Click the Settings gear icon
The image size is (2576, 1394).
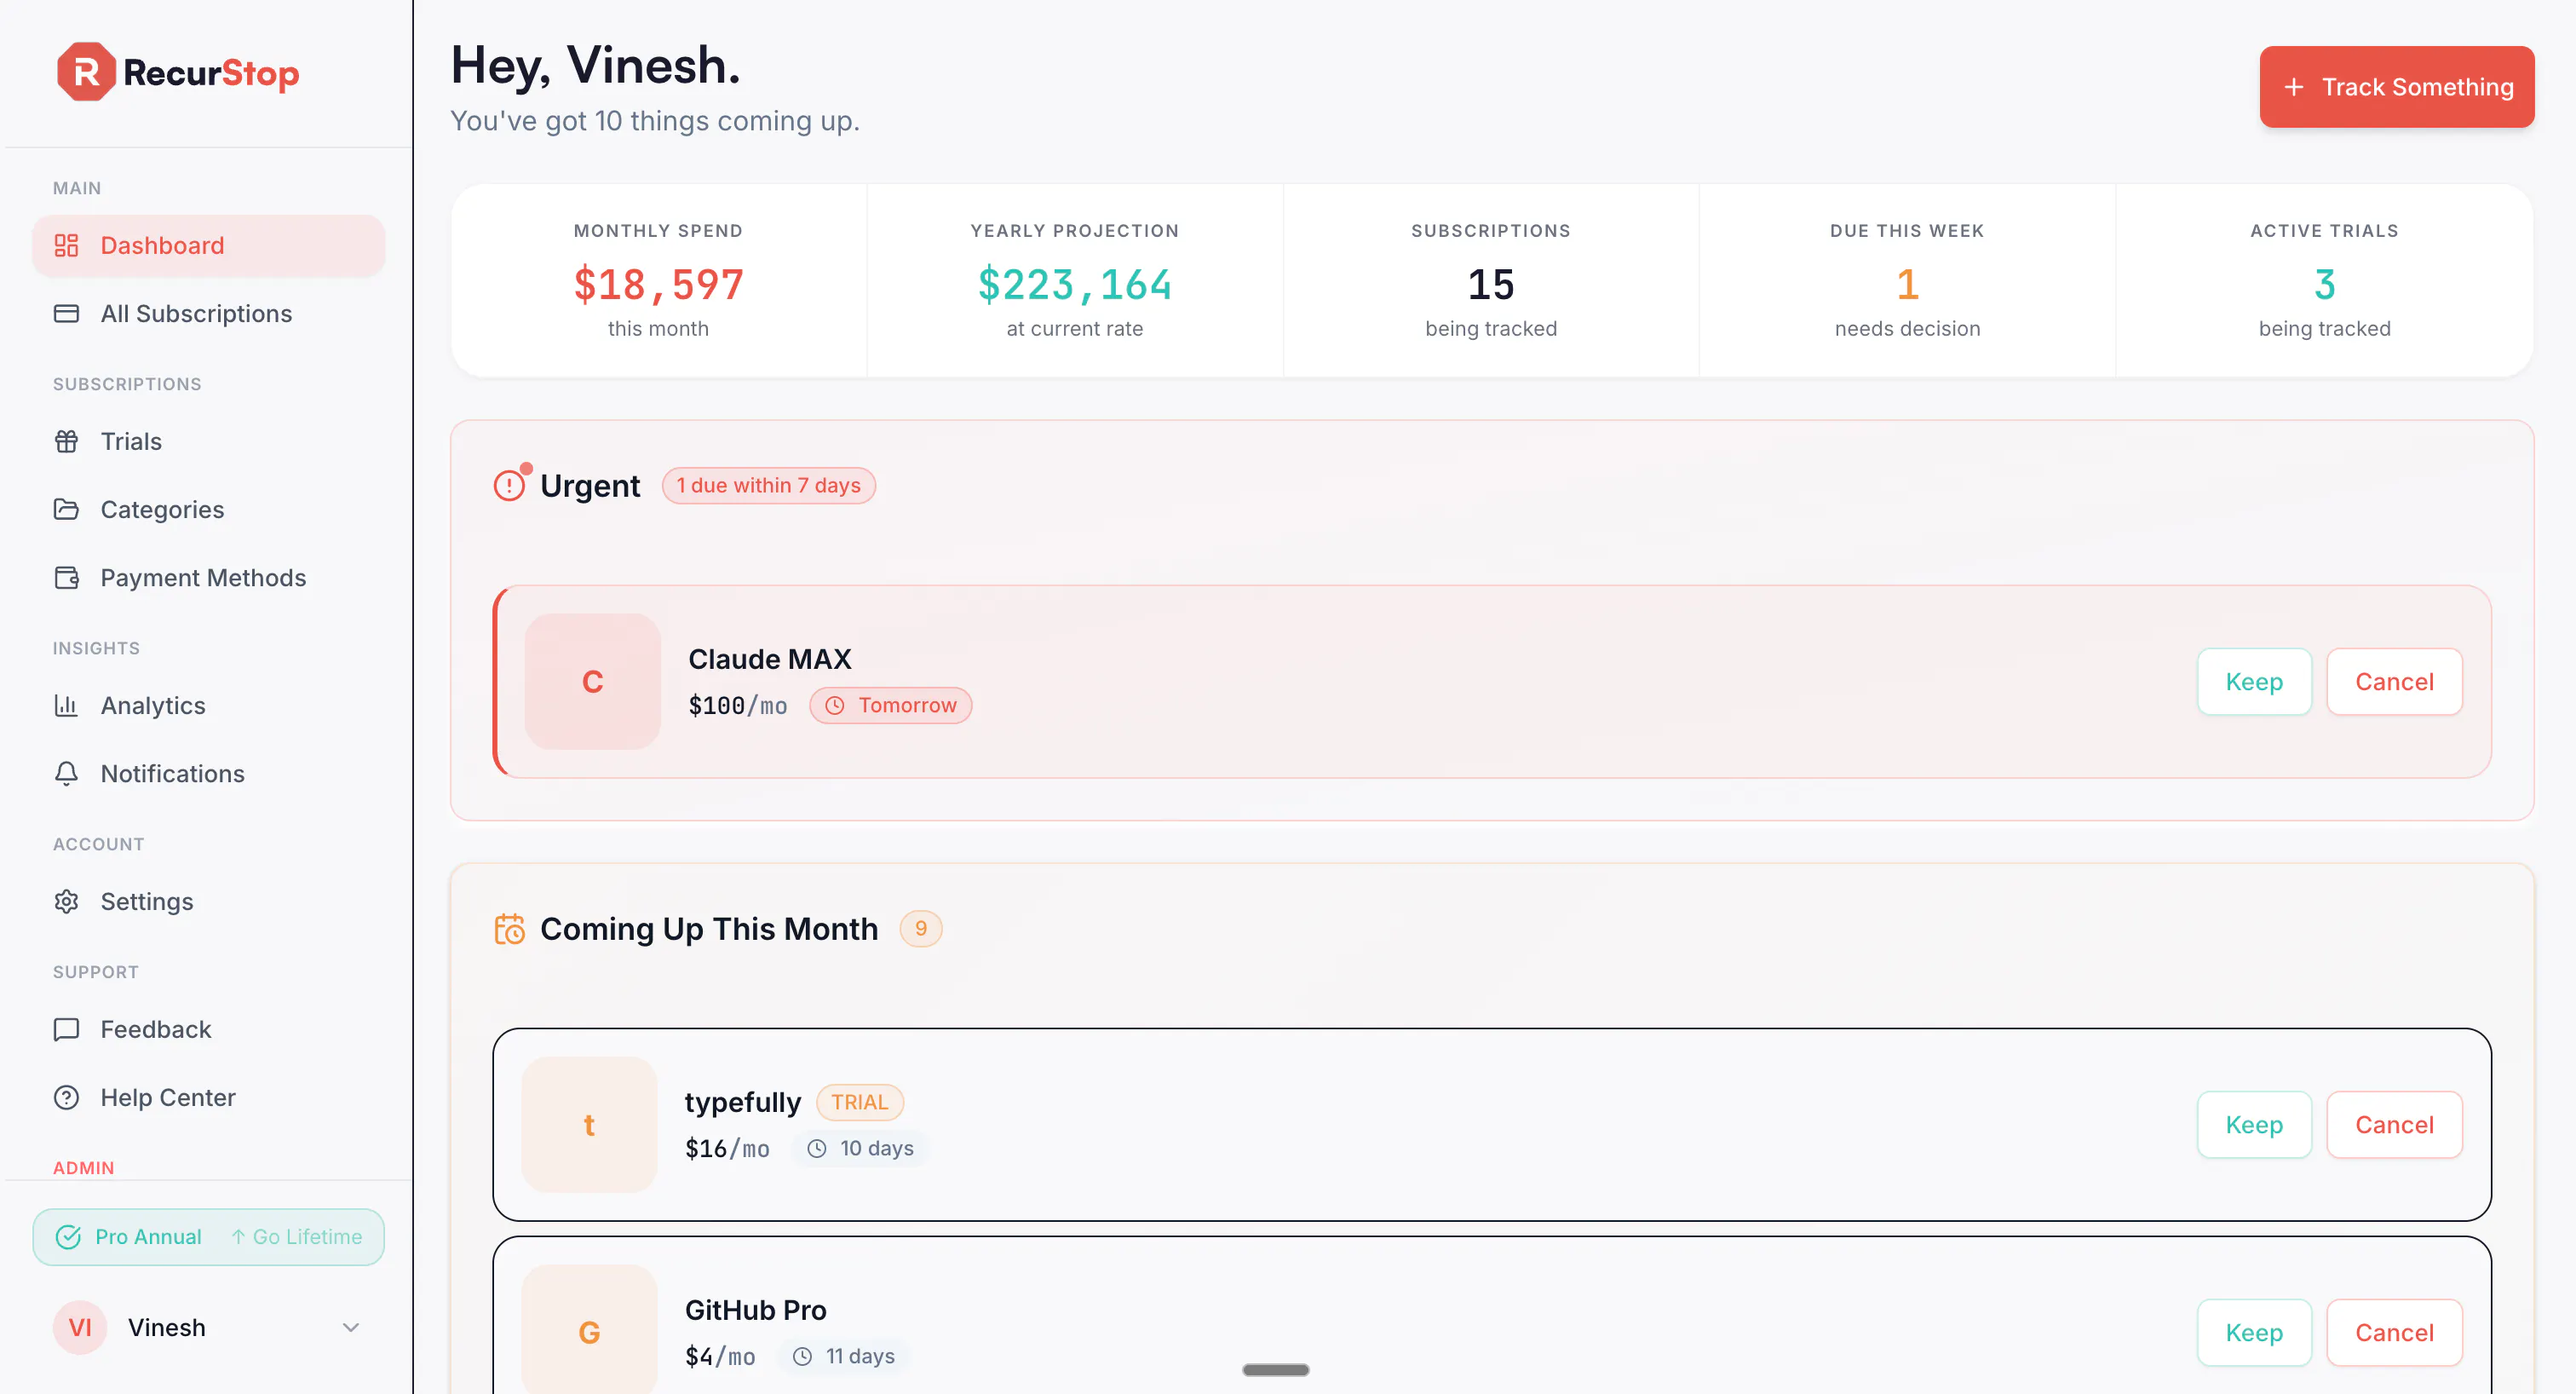point(66,901)
